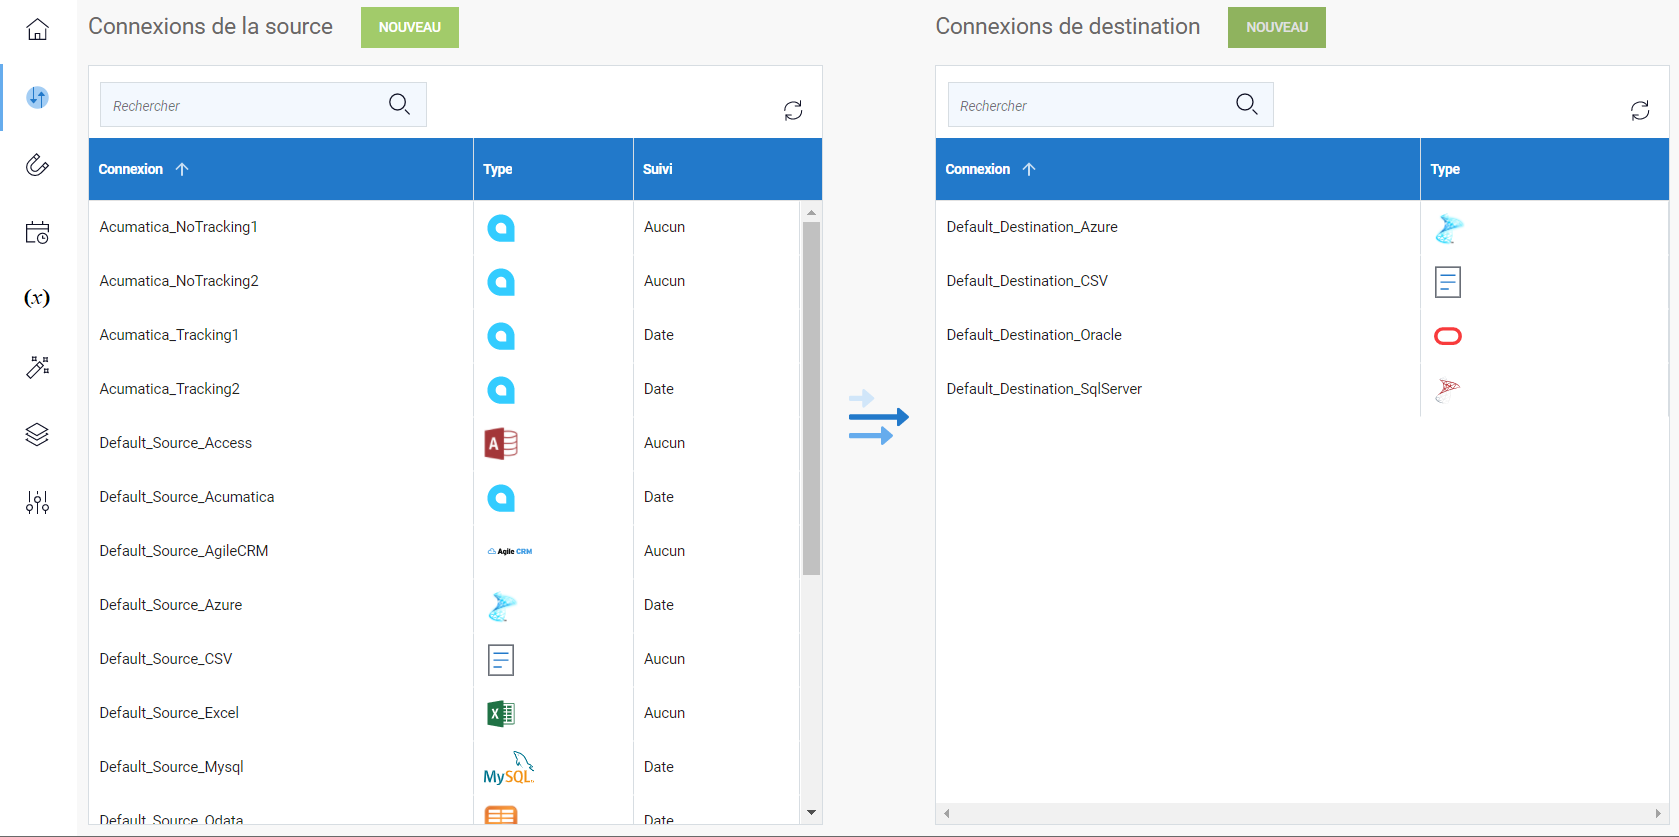Select Default_Destination_Oracle connection row
This screenshot has height=837, width=1679.
pyautogui.click(x=1034, y=335)
